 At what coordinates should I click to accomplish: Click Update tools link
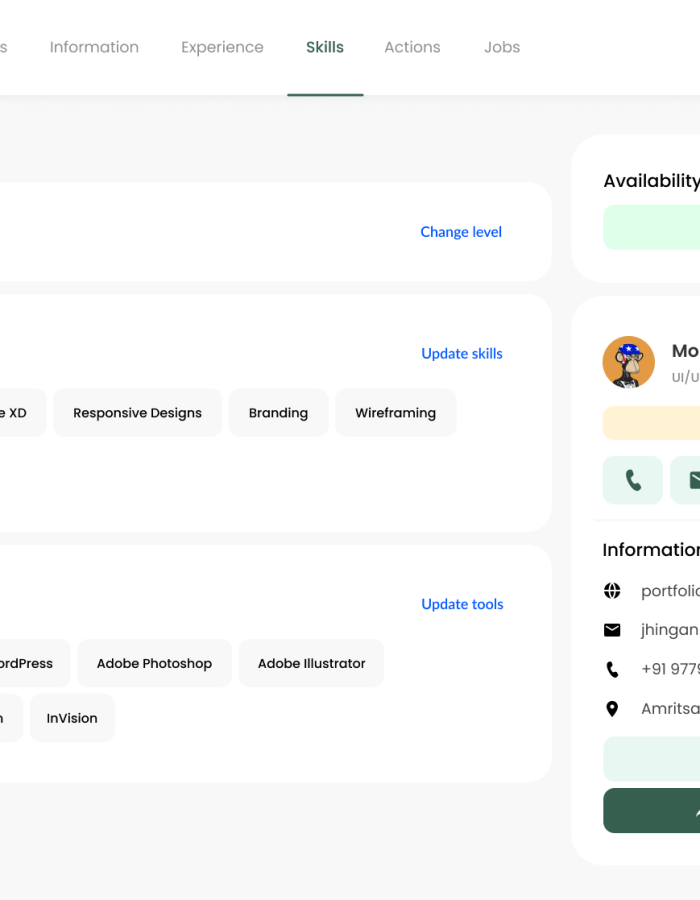click(462, 604)
